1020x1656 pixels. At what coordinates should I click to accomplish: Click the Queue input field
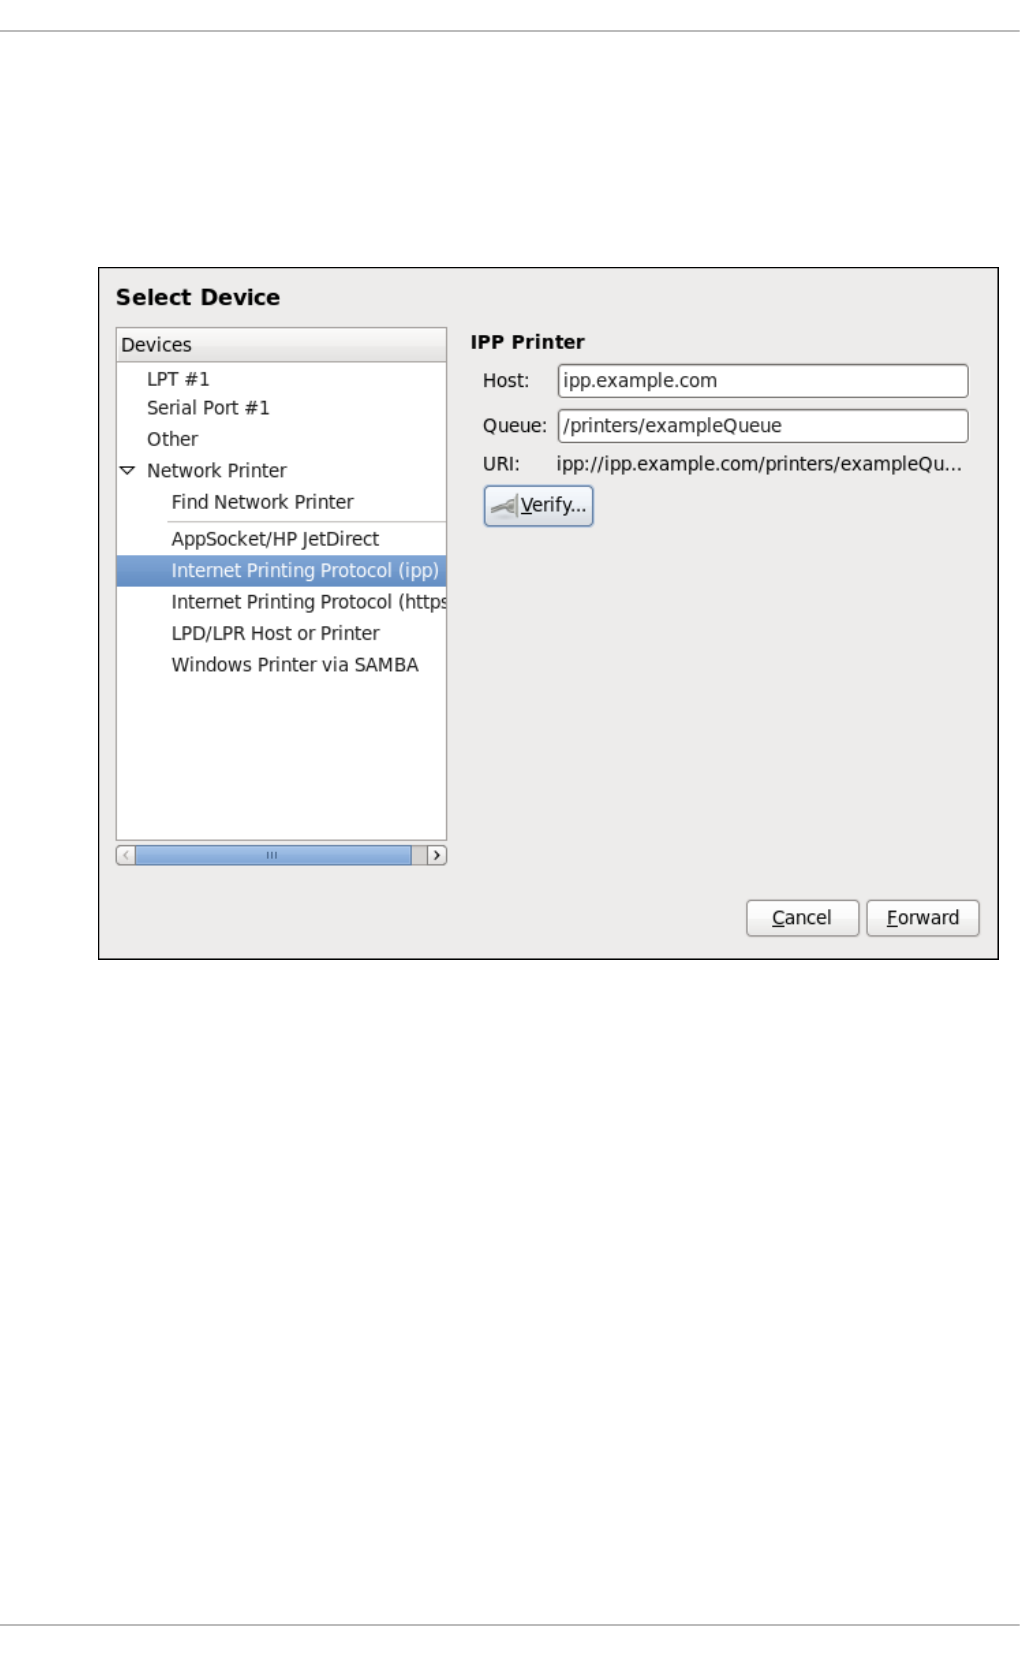(763, 426)
